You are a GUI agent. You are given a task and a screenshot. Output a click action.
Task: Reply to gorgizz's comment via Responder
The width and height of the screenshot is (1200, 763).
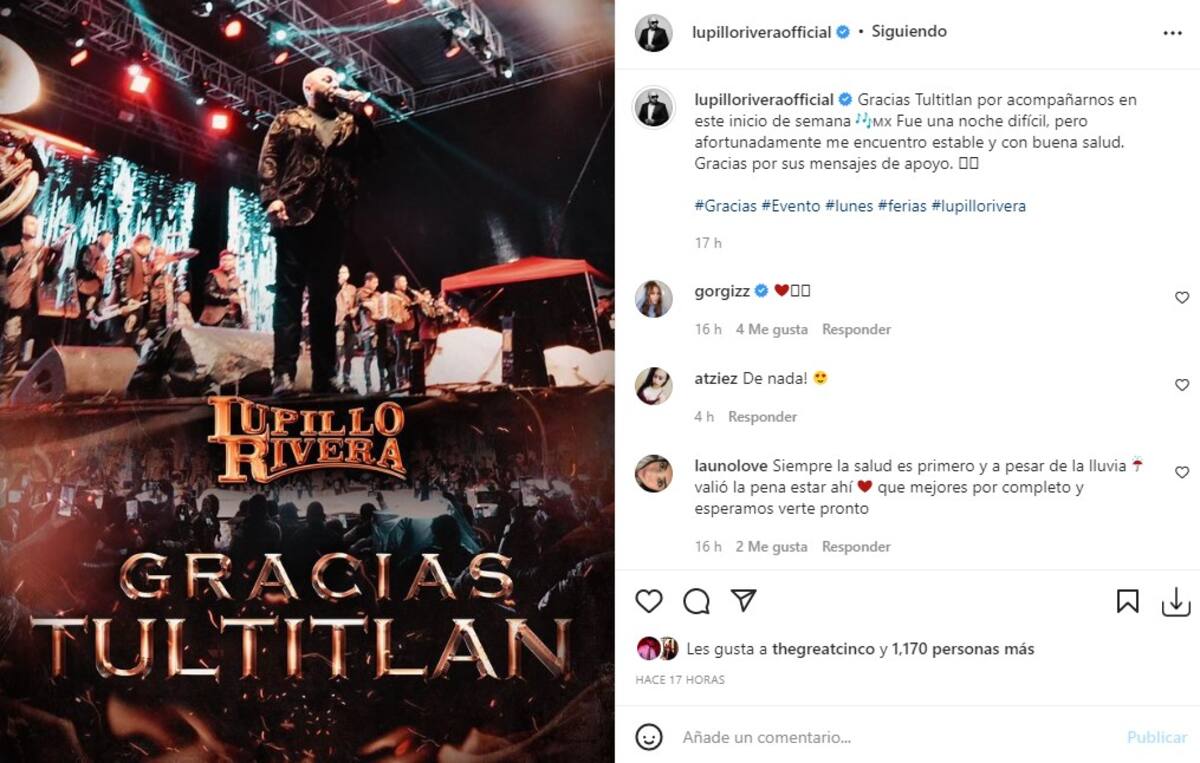click(856, 329)
